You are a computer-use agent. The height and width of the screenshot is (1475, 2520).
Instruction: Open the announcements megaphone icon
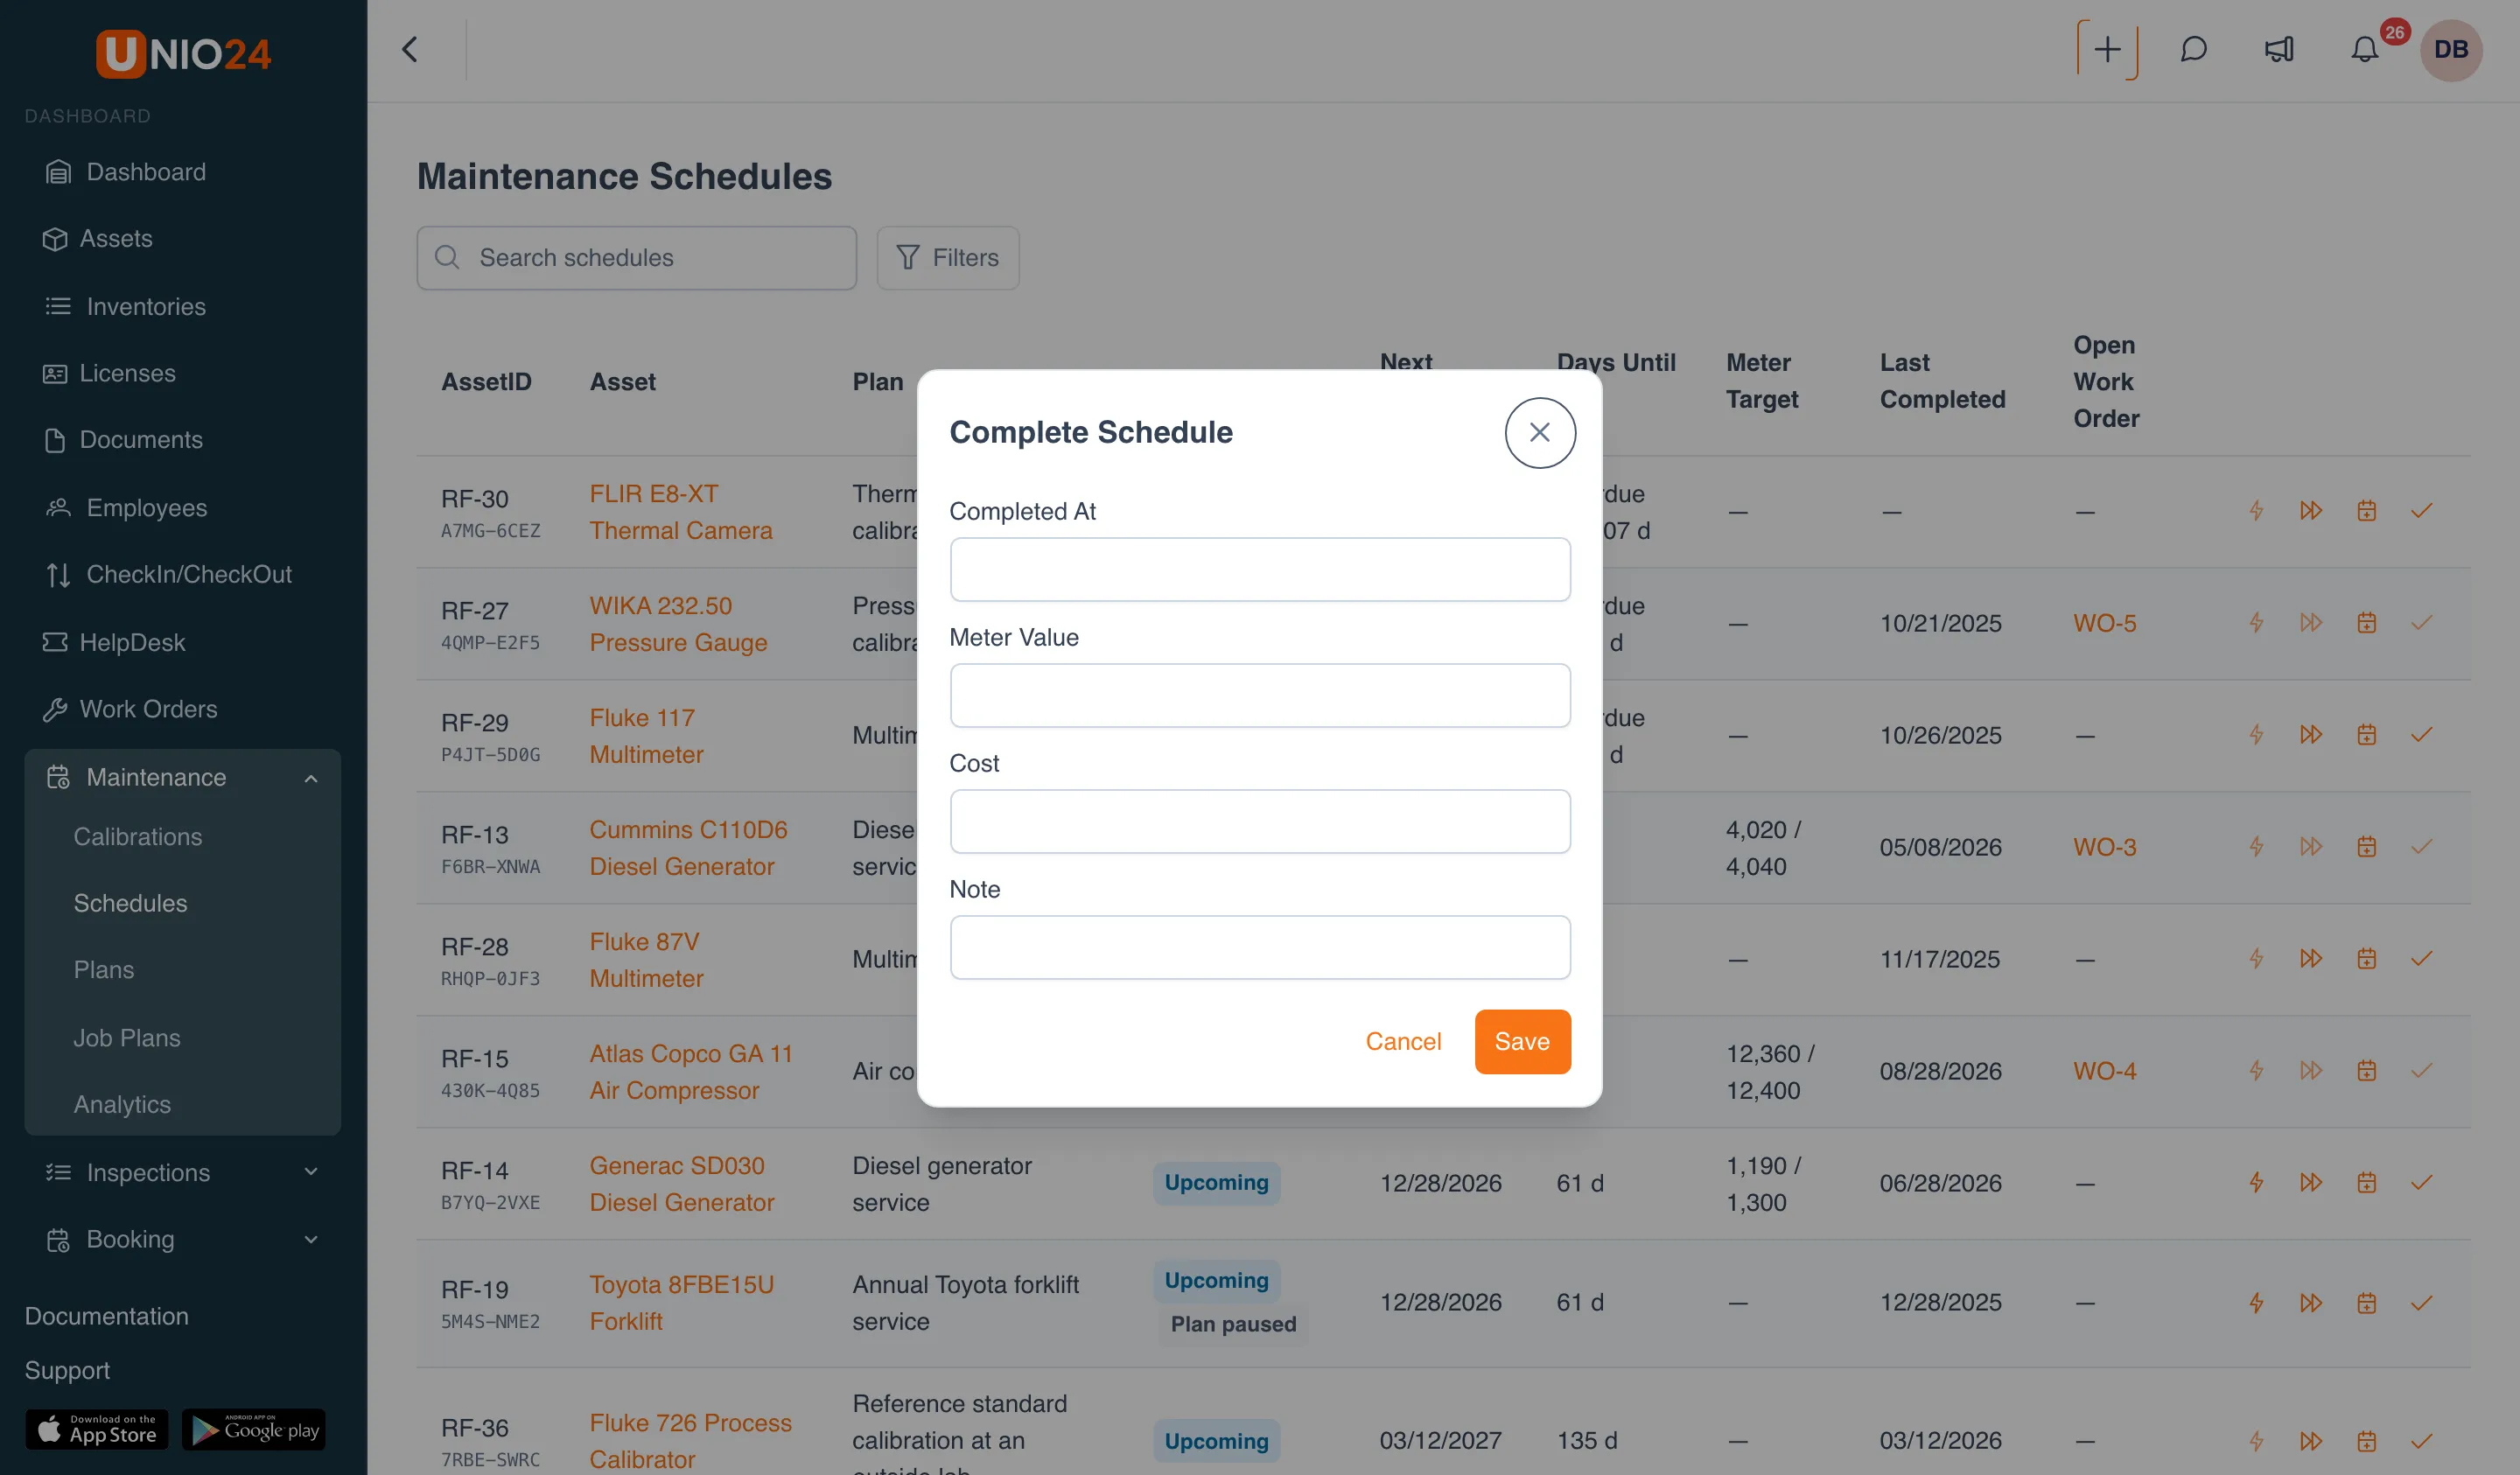(2279, 49)
